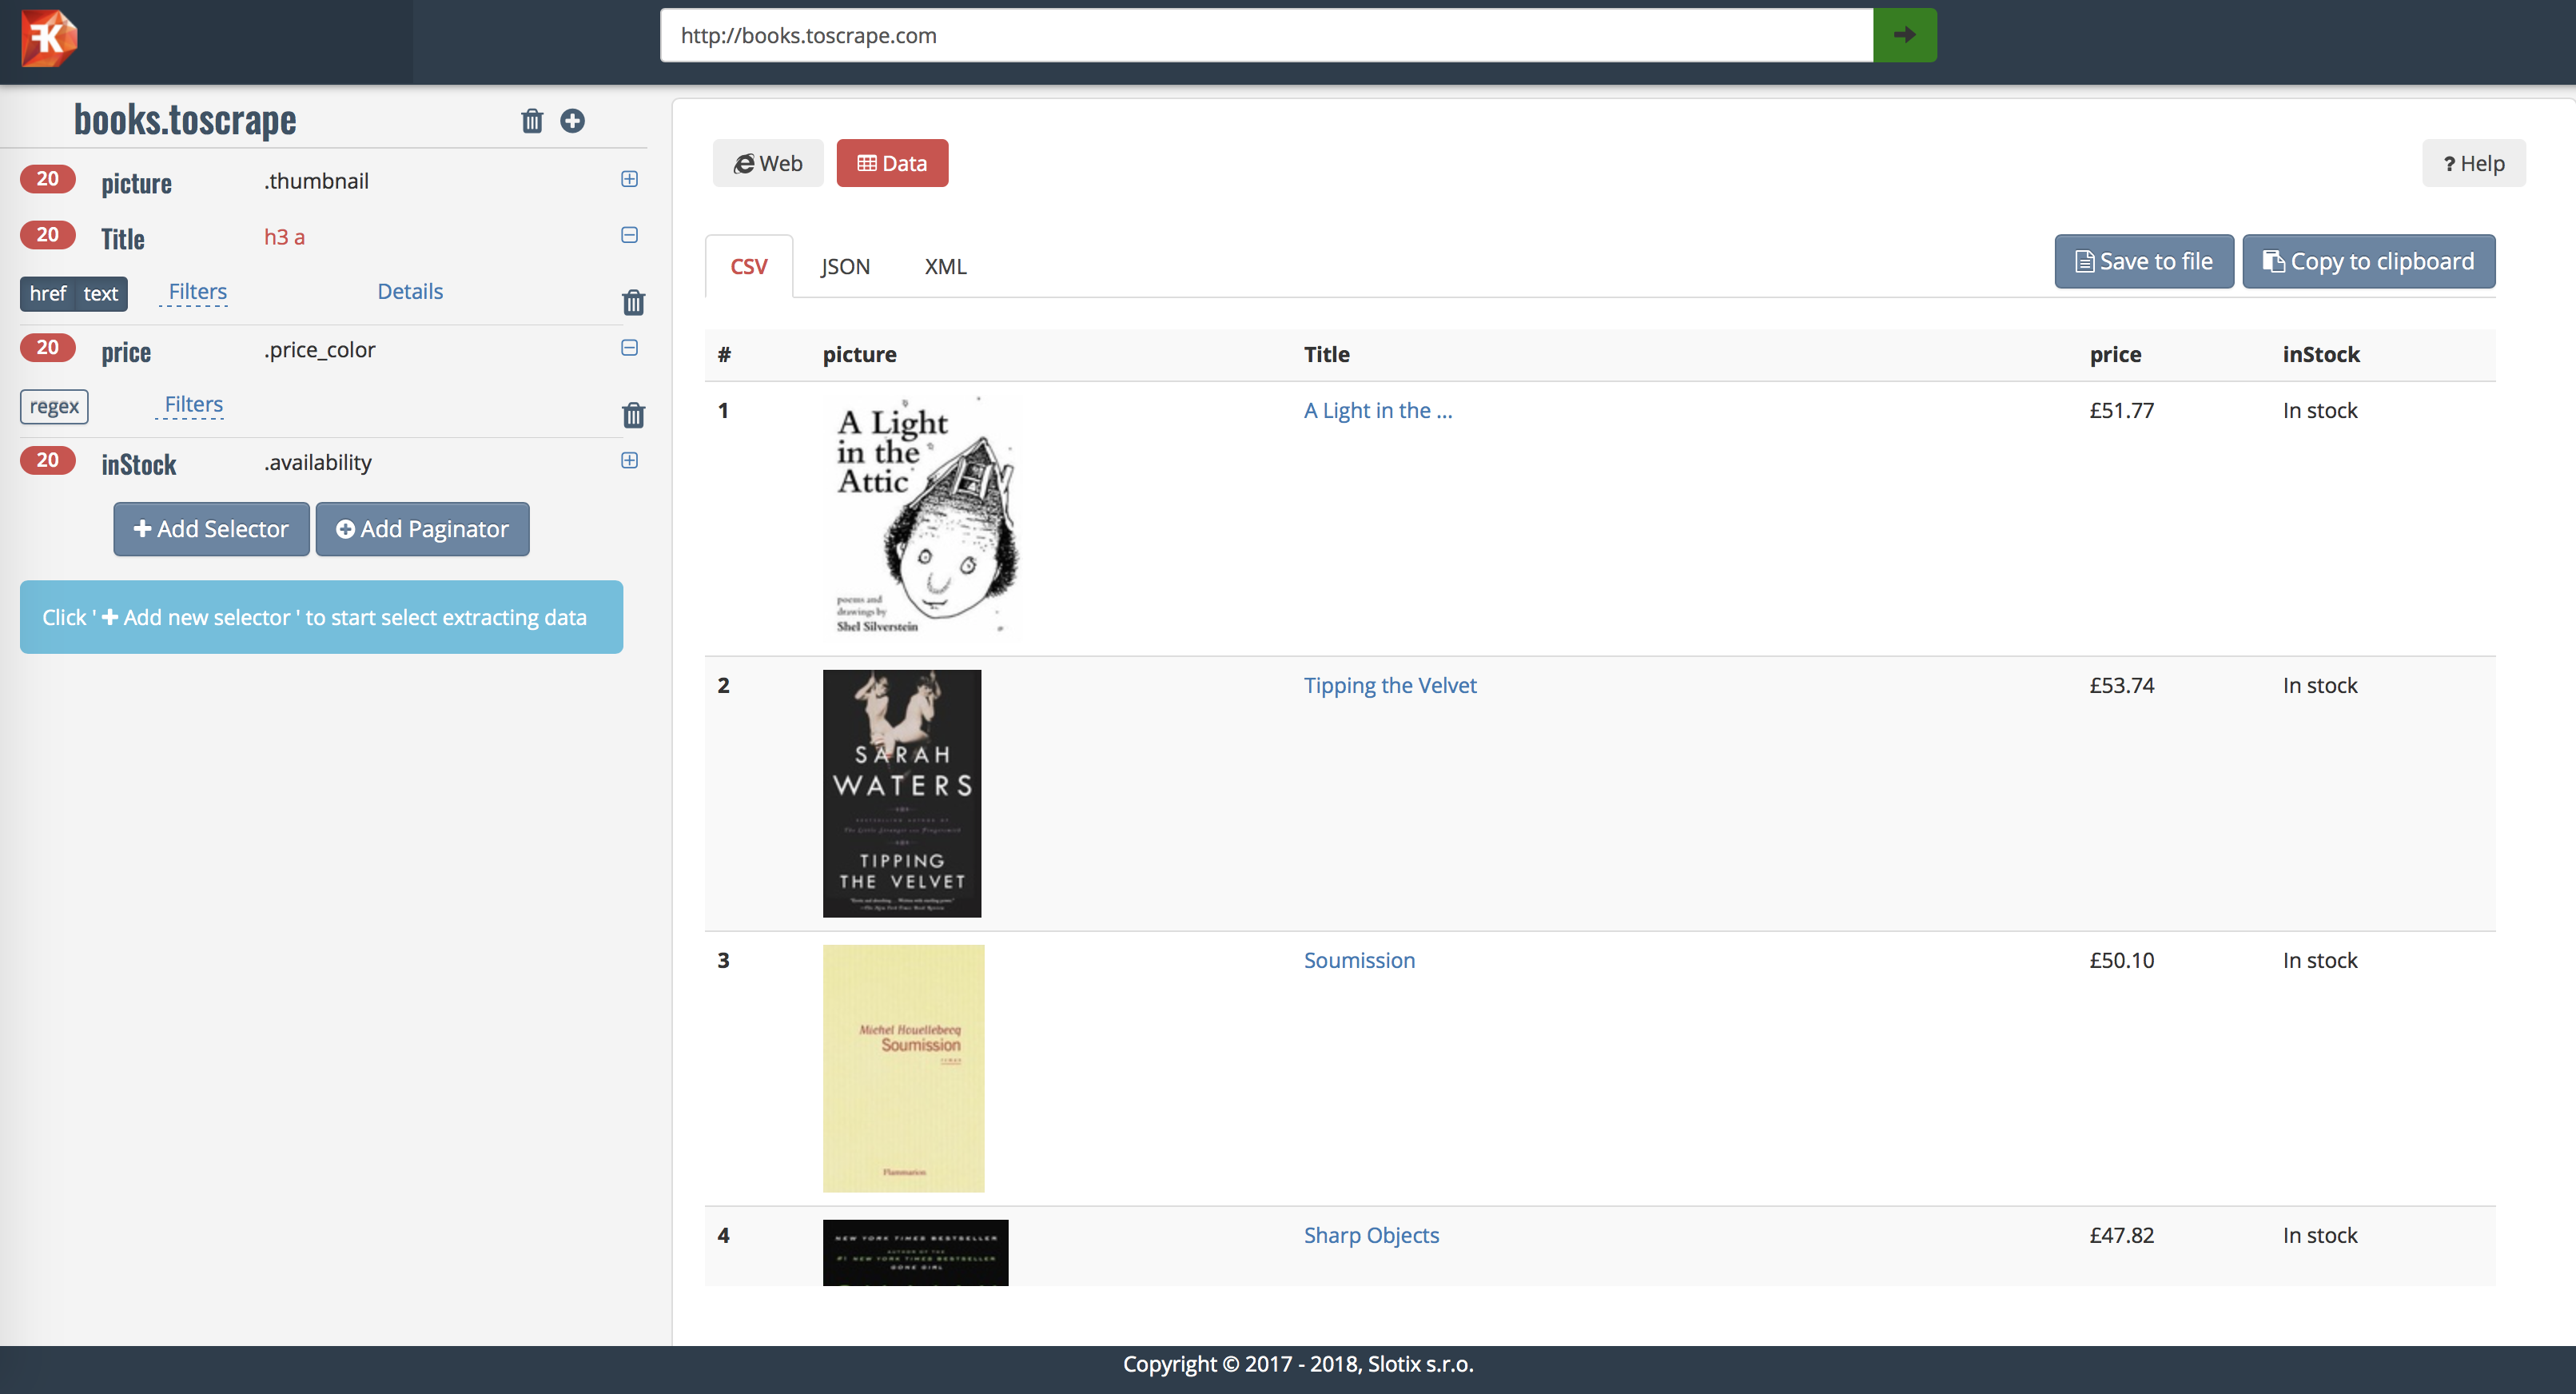This screenshot has width=2576, height=1394.
Task: Toggle the href attribute on Title selector
Action: [x=47, y=293]
